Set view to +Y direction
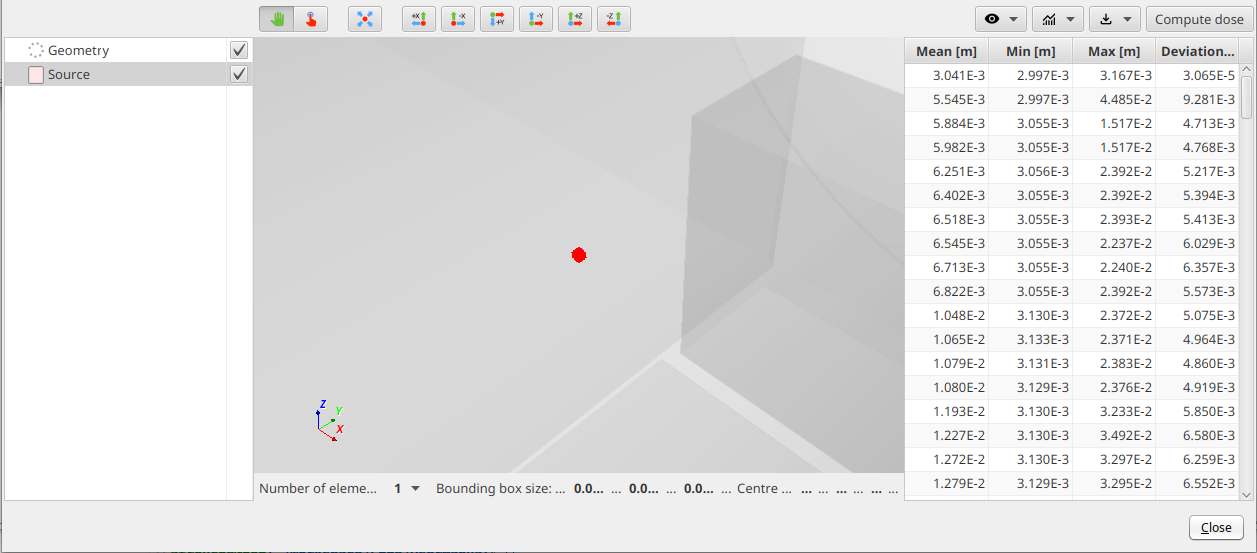1257x553 pixels. [x=497, y=19]
